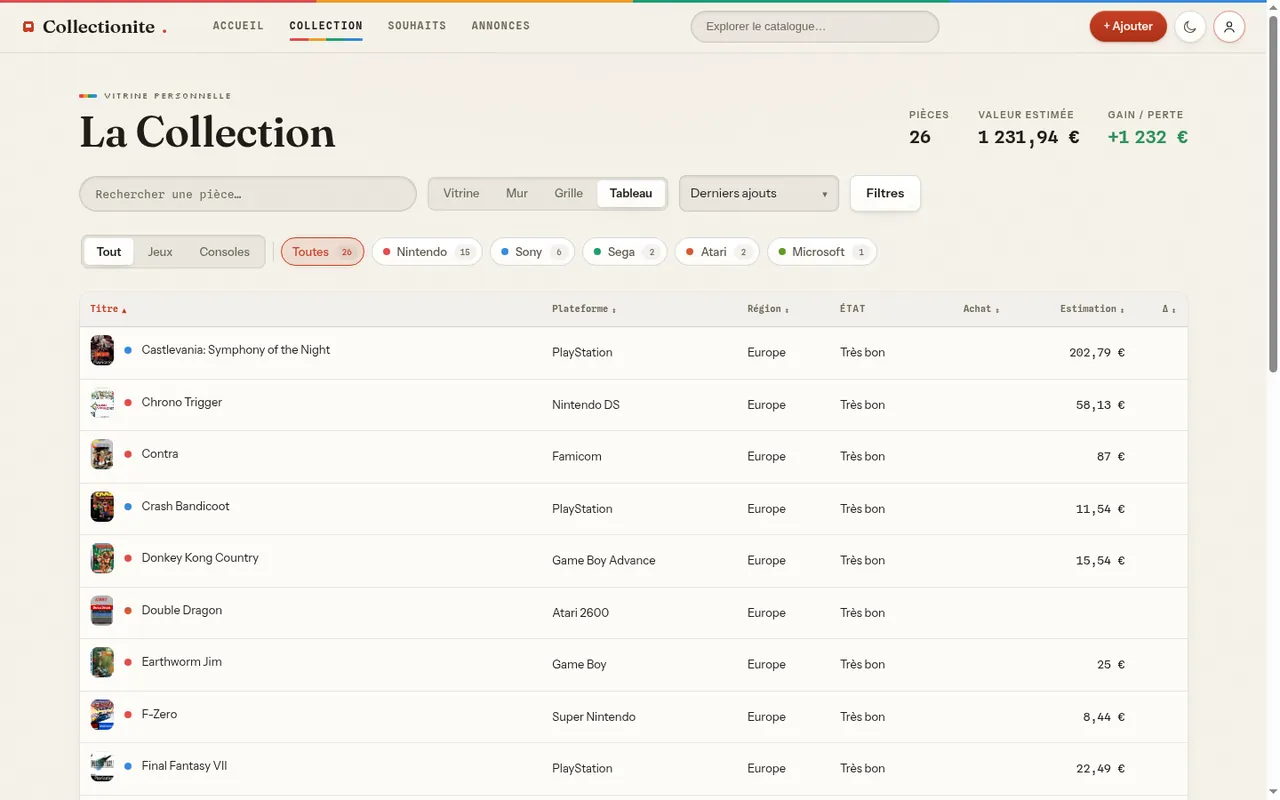
Task: Open Double Dragon cover thumbnail
Action: tap(102, 611)
